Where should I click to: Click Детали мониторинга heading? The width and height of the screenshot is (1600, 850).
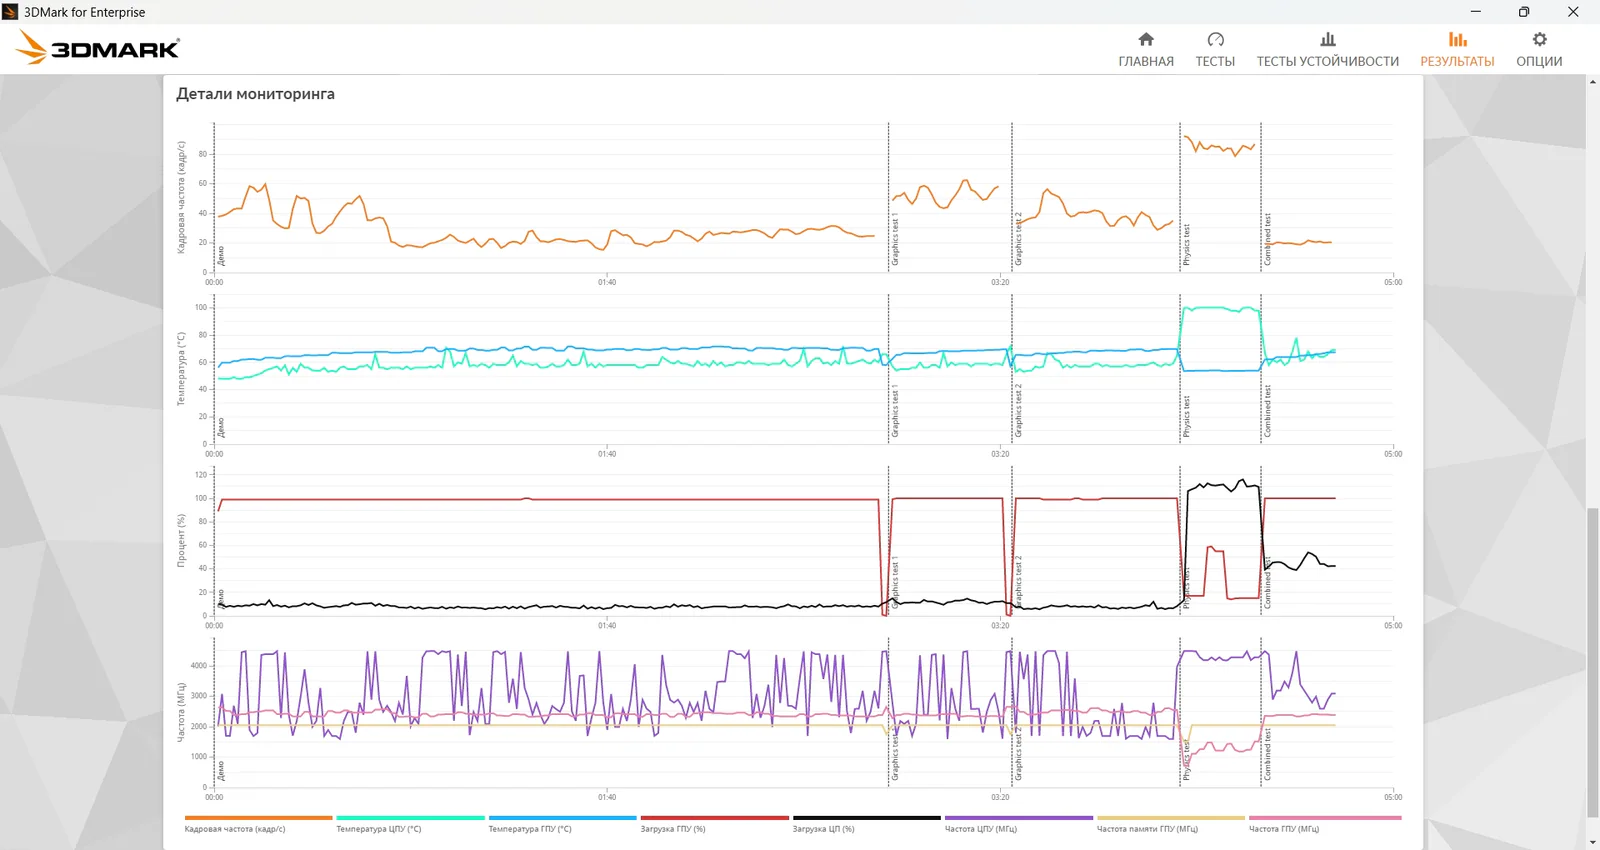point(256,94)
